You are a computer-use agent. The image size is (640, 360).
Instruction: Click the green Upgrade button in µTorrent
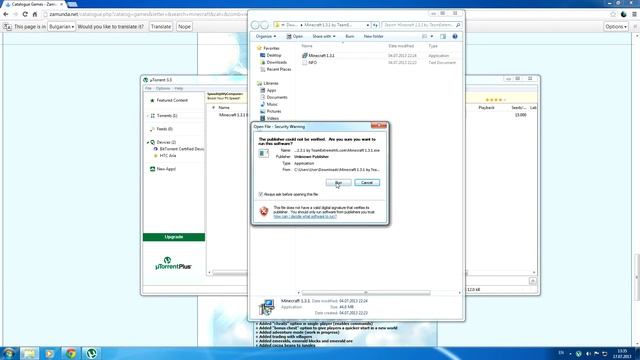click(x=174, y=237)
